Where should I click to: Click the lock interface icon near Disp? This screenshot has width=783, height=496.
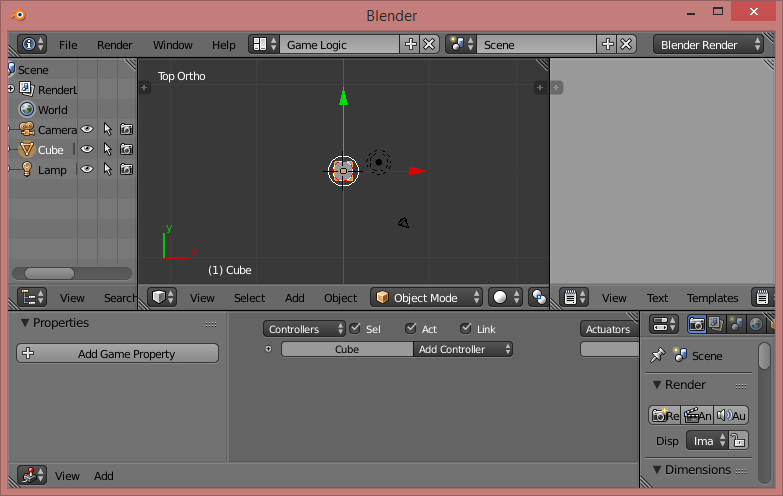click(x=739, y=441)
